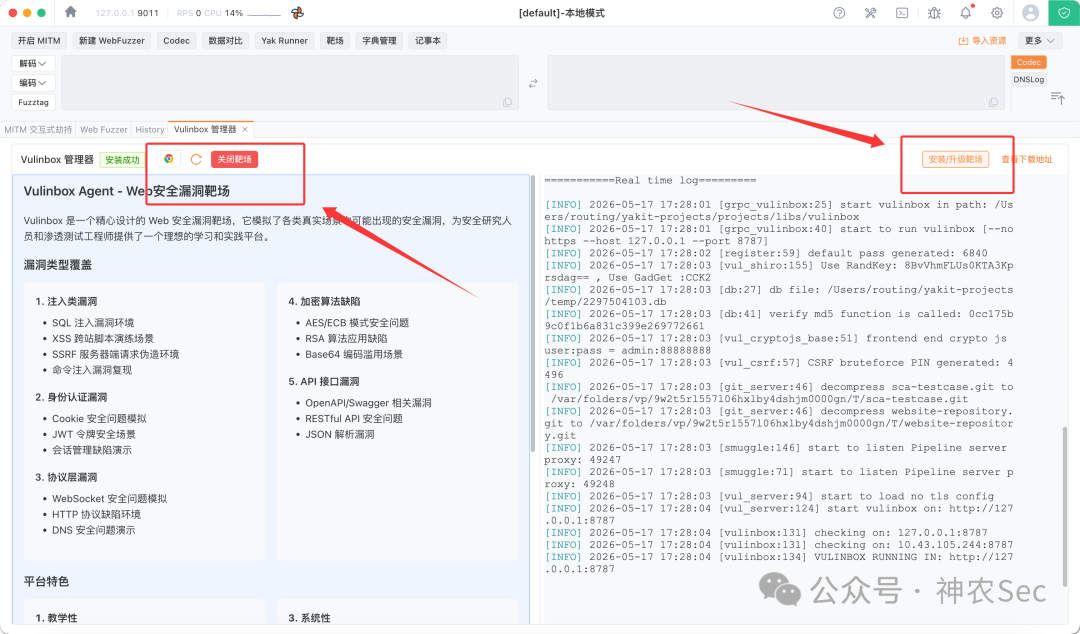
Task: Click the red 关闭靶场 button
Action: pyautogui.click(x=234, y=159)
